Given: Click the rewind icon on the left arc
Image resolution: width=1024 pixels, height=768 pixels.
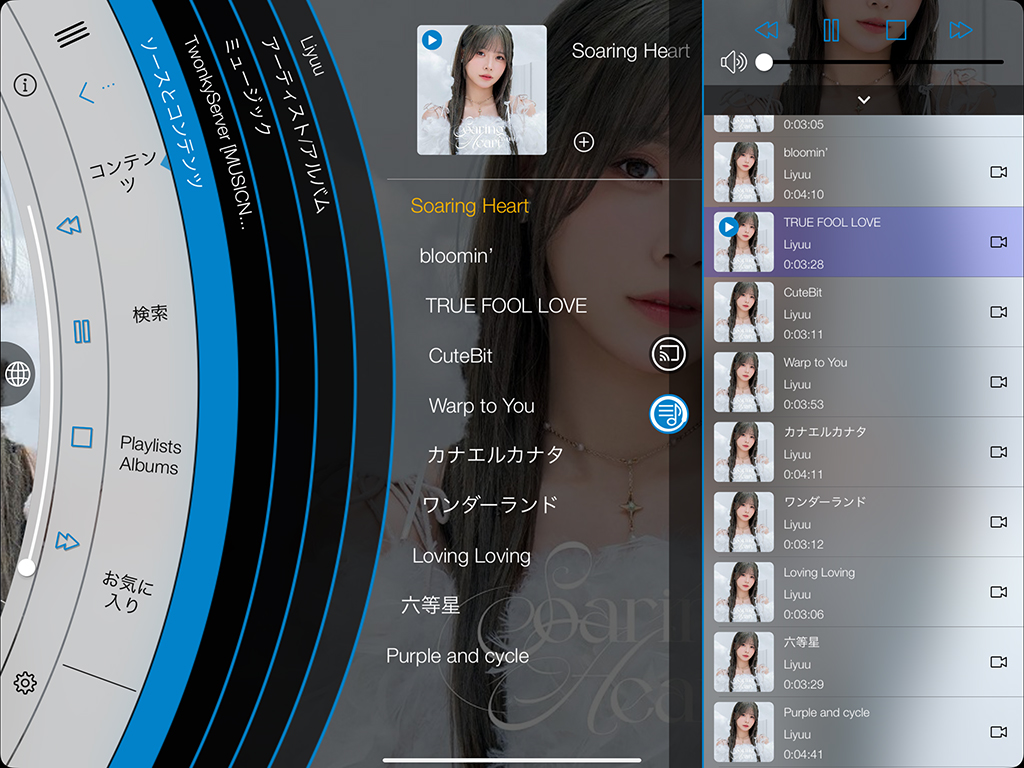Looking at the screenshot, I should point(69,225).
